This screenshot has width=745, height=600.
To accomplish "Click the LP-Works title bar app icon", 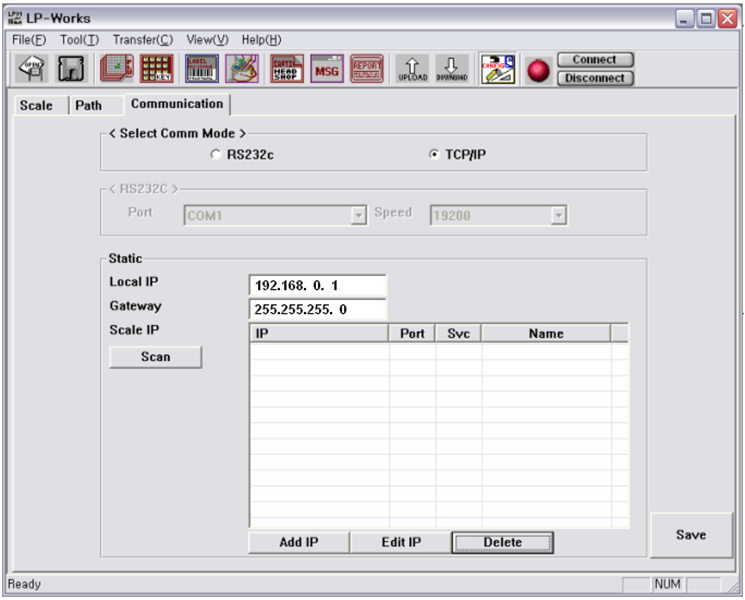I will pos(15,18).
